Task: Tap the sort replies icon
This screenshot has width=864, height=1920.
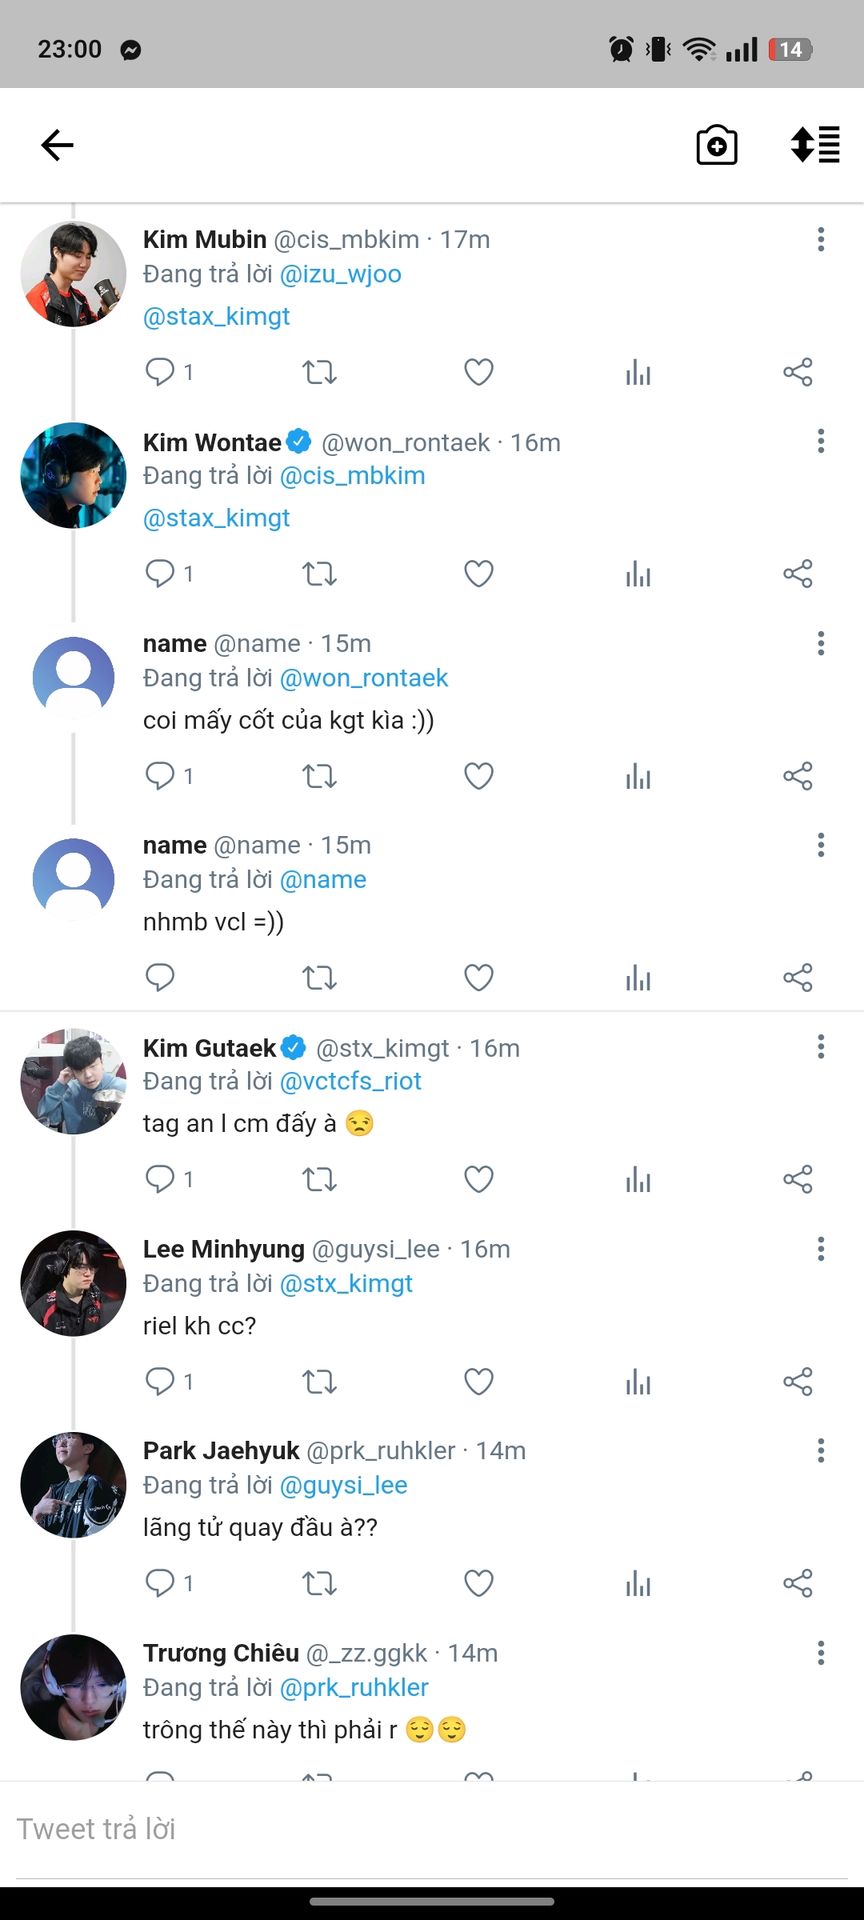Action: (x=815, y=145)
